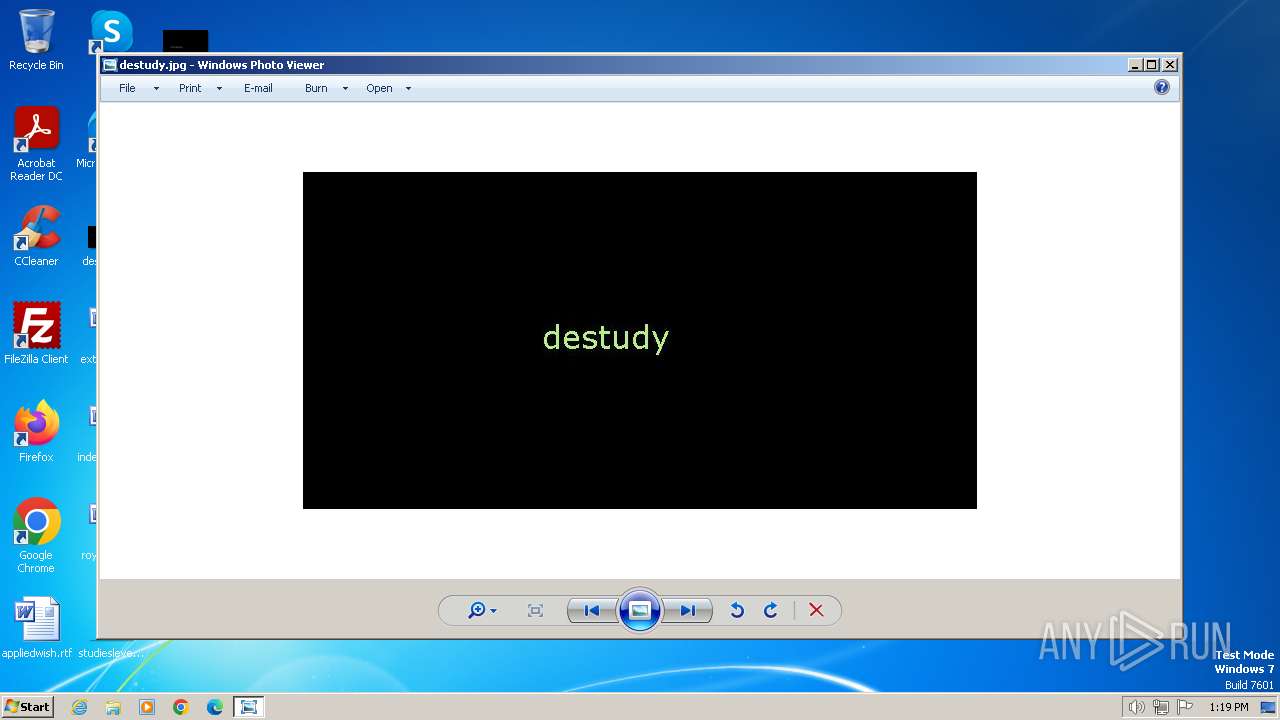
Task: Select the CCleaner desktop icon
Action: (36, 236)
